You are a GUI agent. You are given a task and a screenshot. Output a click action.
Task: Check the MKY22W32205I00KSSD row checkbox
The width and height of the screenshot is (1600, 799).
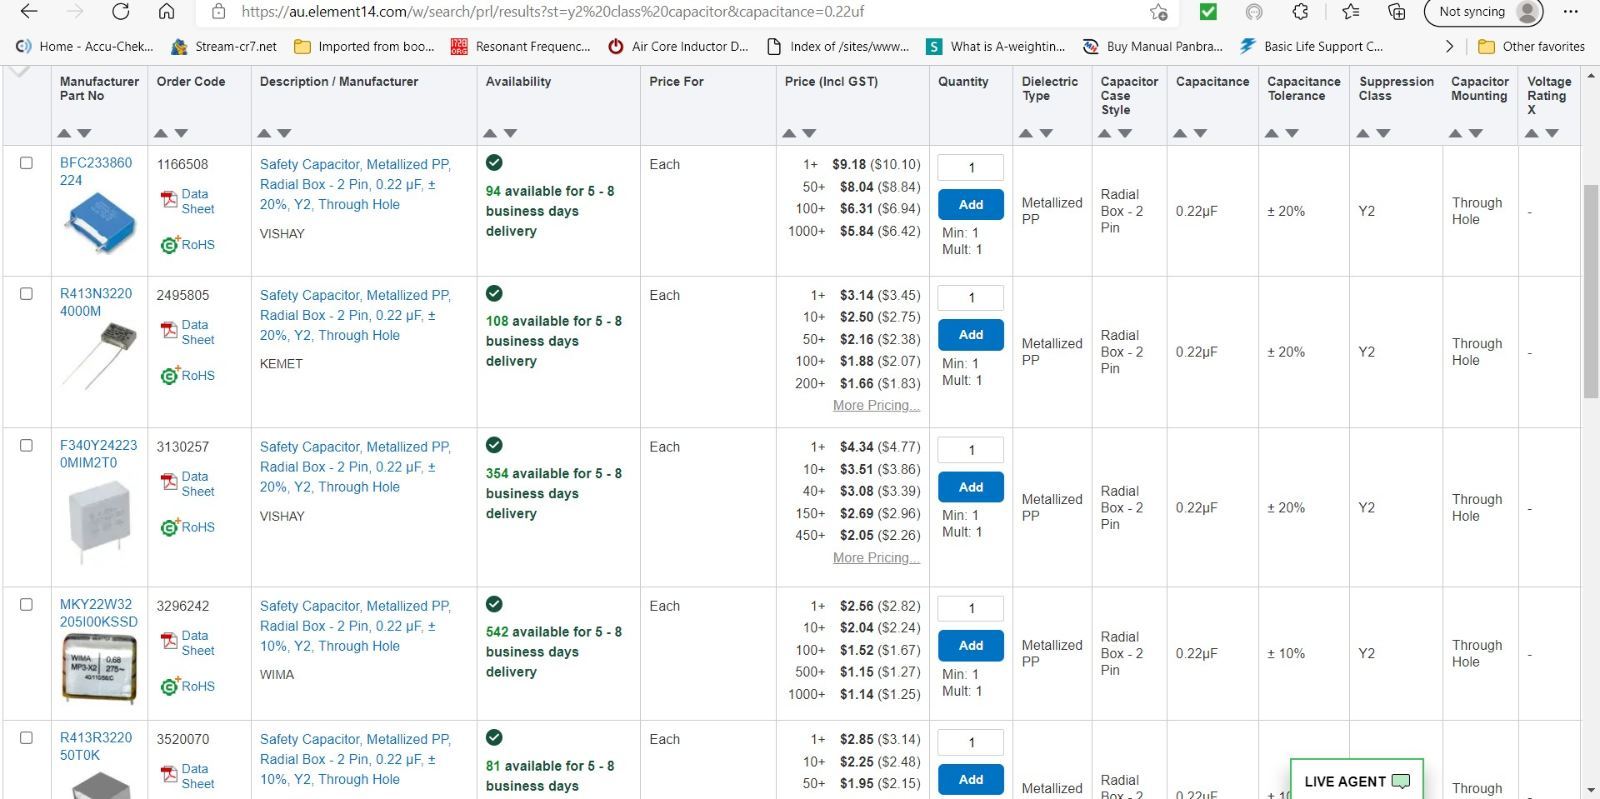tap(26, 605)
